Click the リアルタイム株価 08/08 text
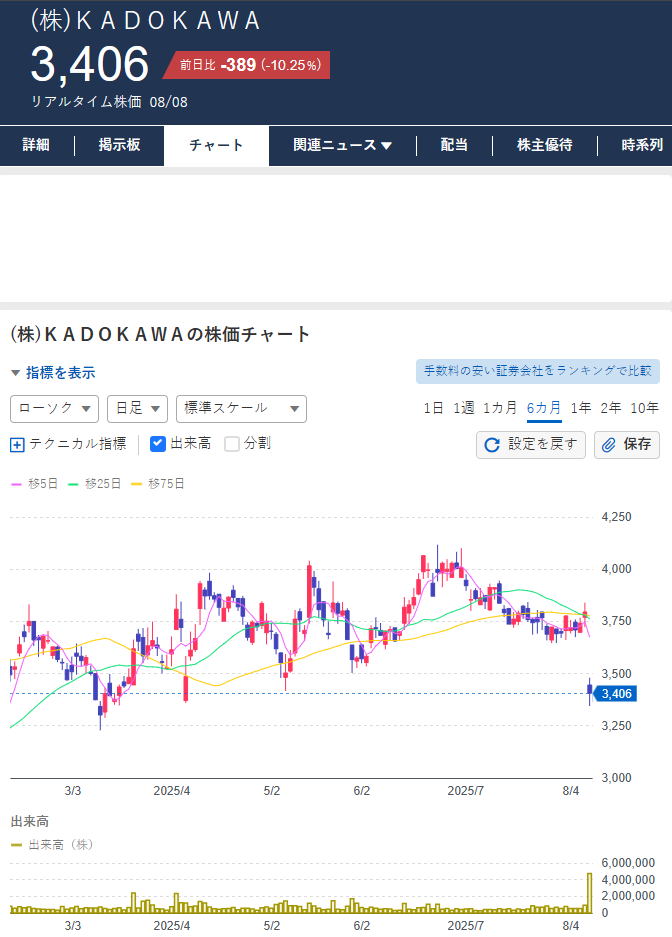Image resolution: width=672 pixels, height=937 pixels. coord(109,102)
